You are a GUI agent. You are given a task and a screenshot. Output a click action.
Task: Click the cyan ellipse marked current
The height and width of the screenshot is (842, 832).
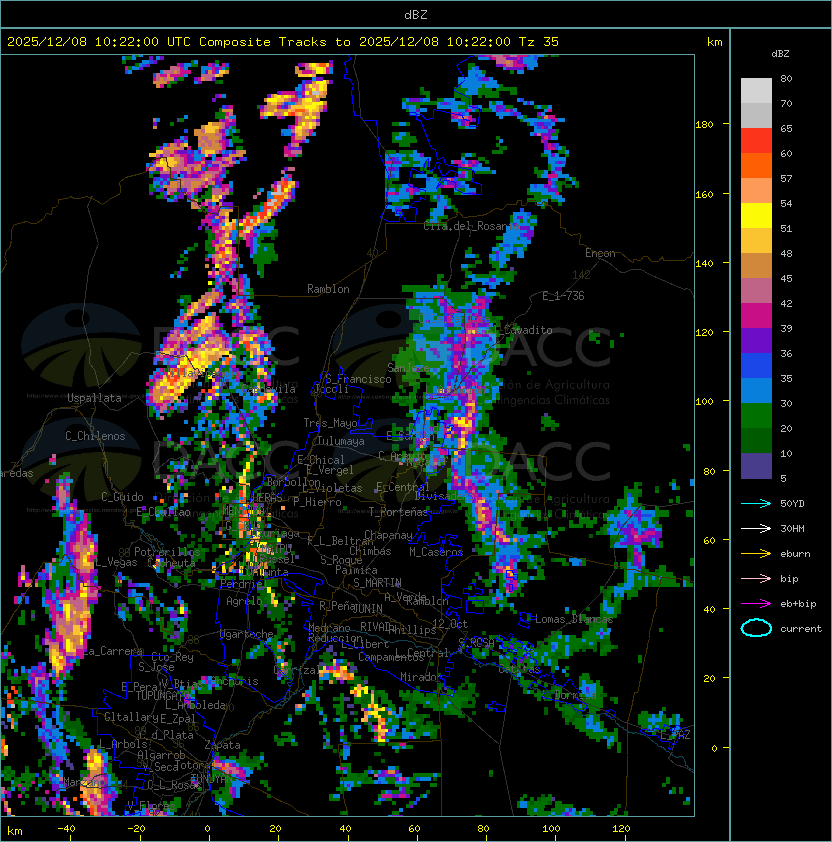[x=756, y=628]
